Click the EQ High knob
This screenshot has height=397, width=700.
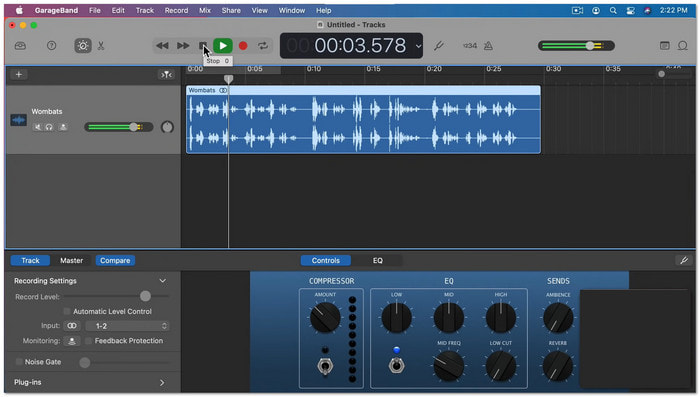(x=500, y=318)
